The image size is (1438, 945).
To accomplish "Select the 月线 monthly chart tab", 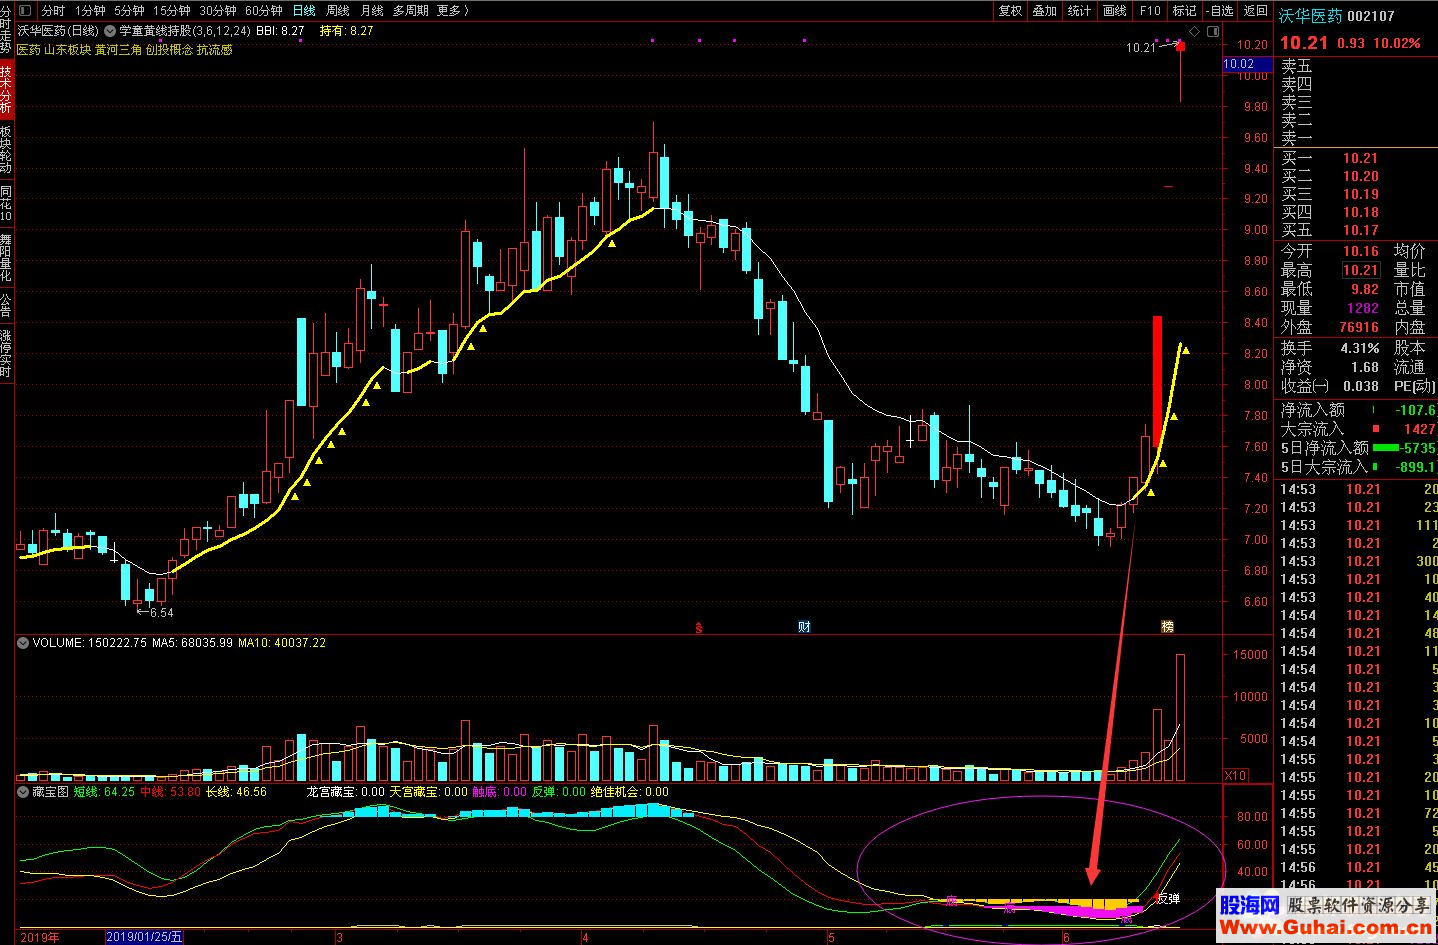I will pyautogui.click(x=372, y=10).
